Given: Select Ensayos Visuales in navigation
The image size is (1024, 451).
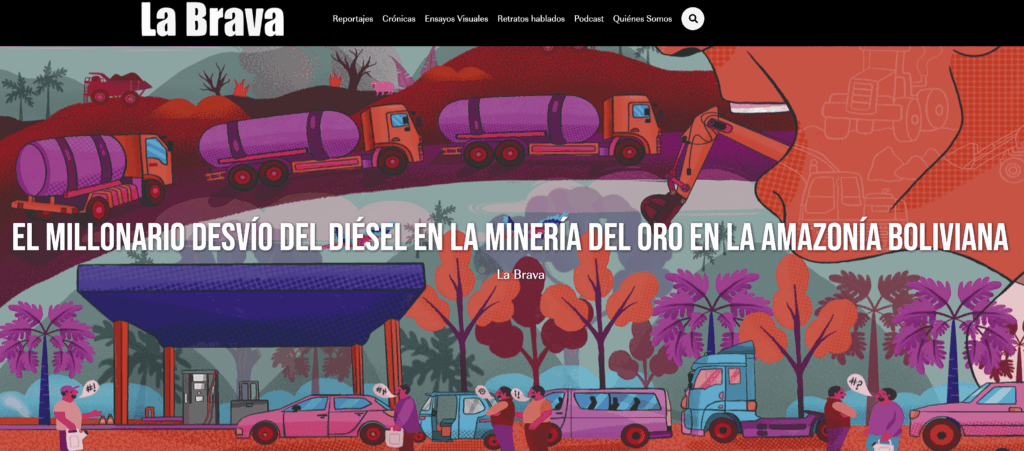Looking at the screenshot, I should tap(456, 19).
